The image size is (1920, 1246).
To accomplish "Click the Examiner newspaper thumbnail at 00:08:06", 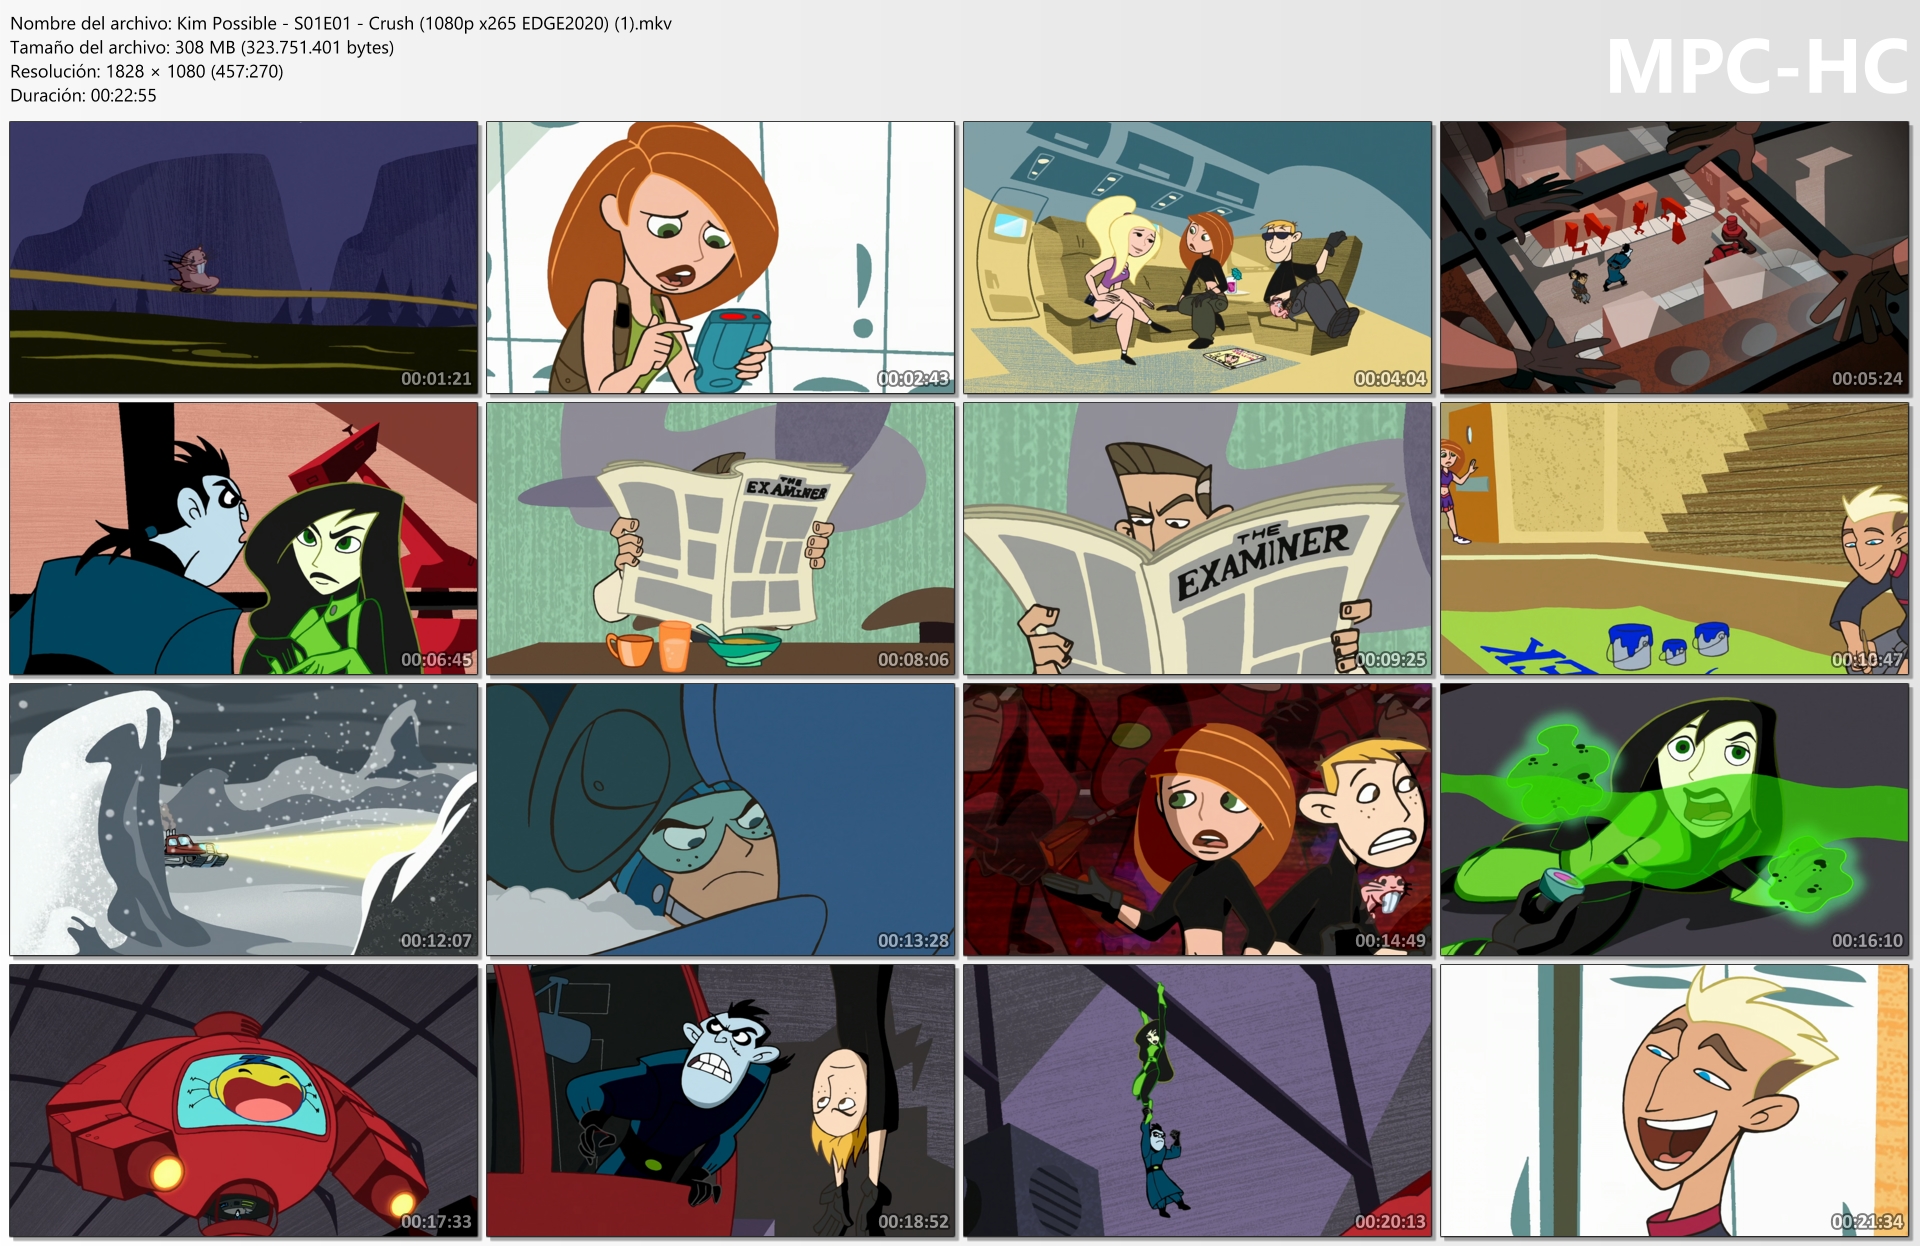I will [720, 539].
